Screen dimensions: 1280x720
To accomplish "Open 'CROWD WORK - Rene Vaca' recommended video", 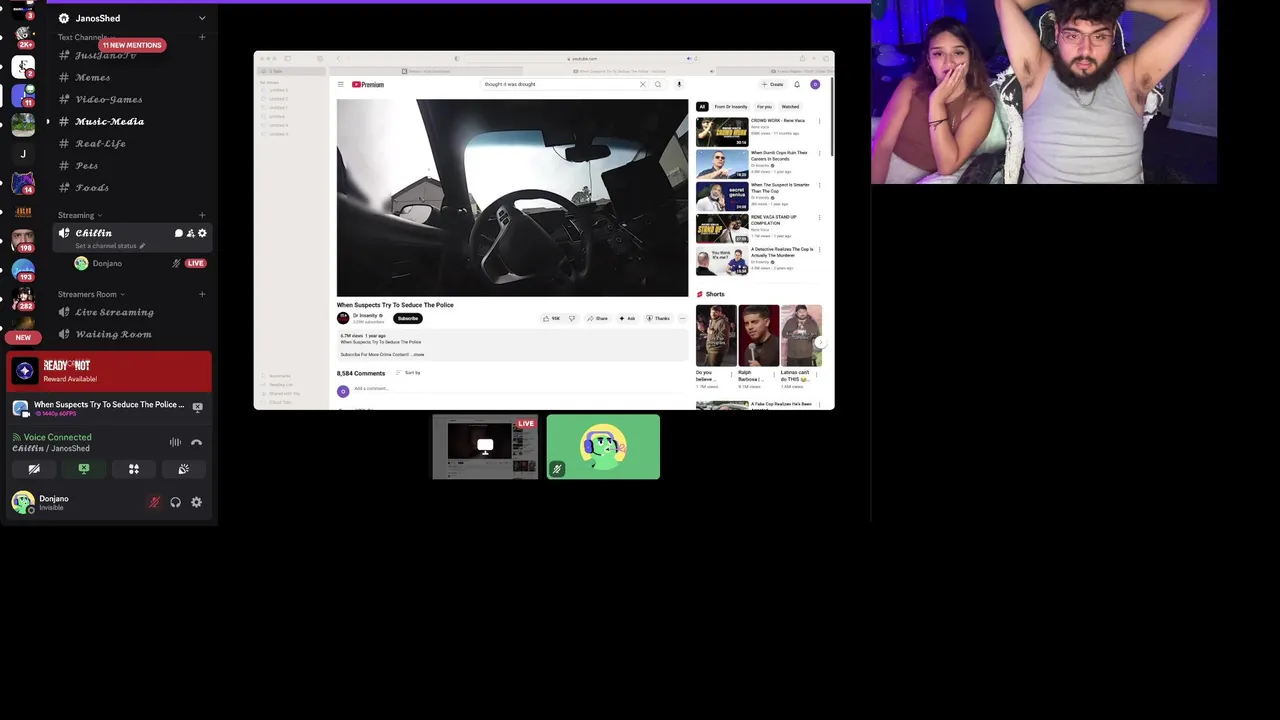I will (x=758, y=131).
